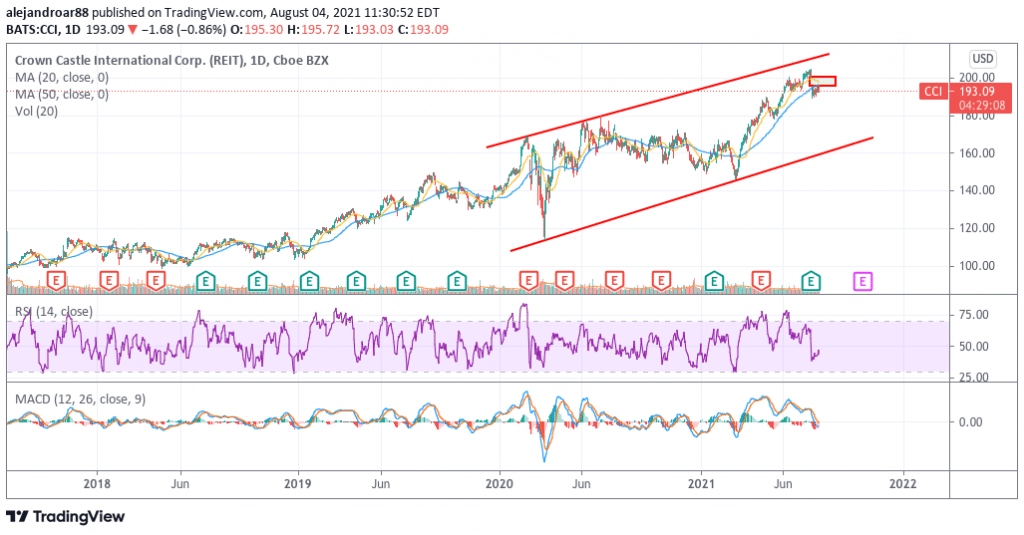The image size is (1024, 535).
Task: Select the Vol (20) indicator legend
Action: [37, 112]
